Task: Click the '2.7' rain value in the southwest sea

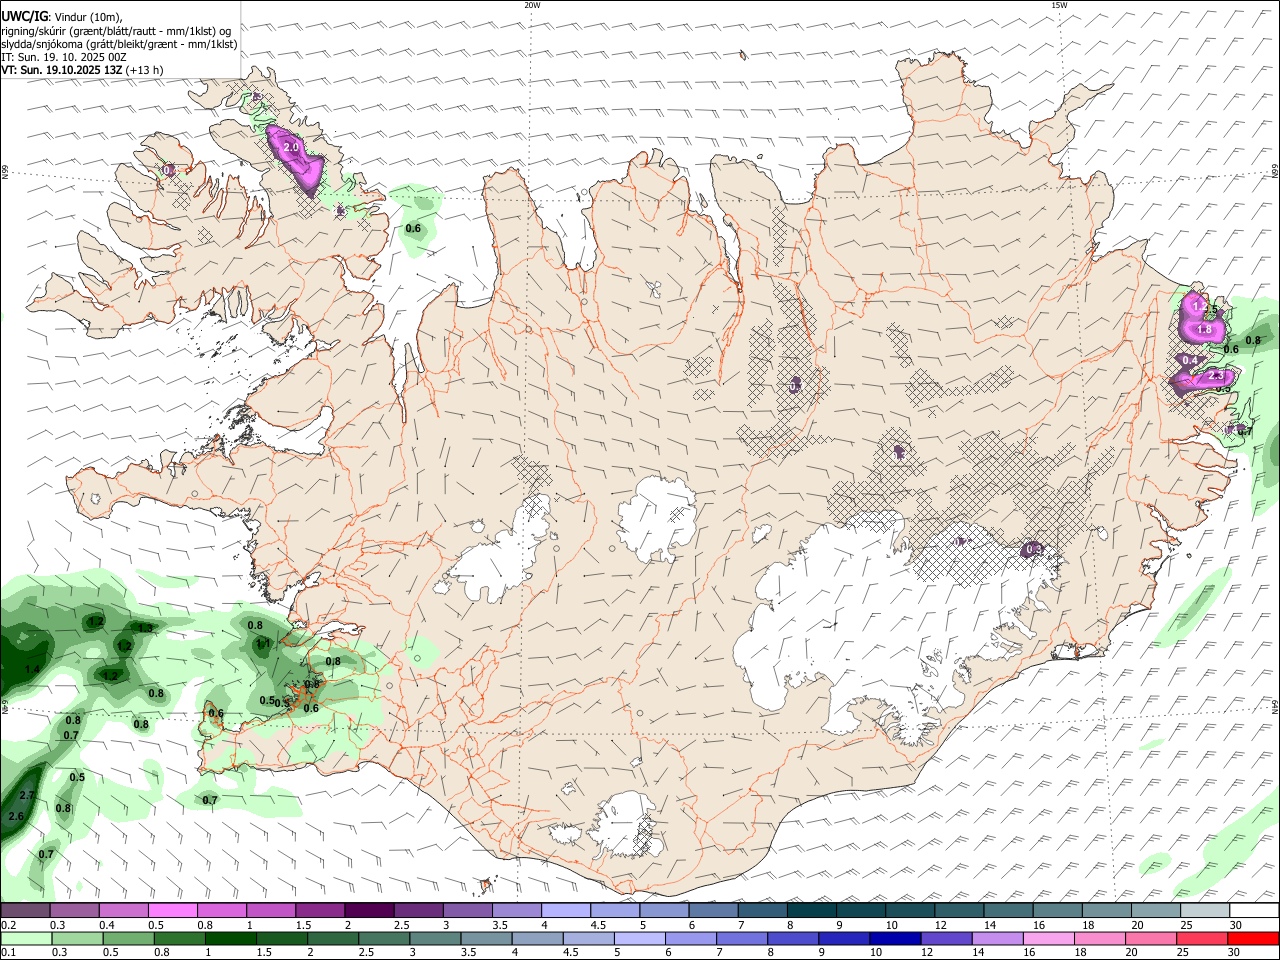Action: pyautogui.click(x=28, y=795)
